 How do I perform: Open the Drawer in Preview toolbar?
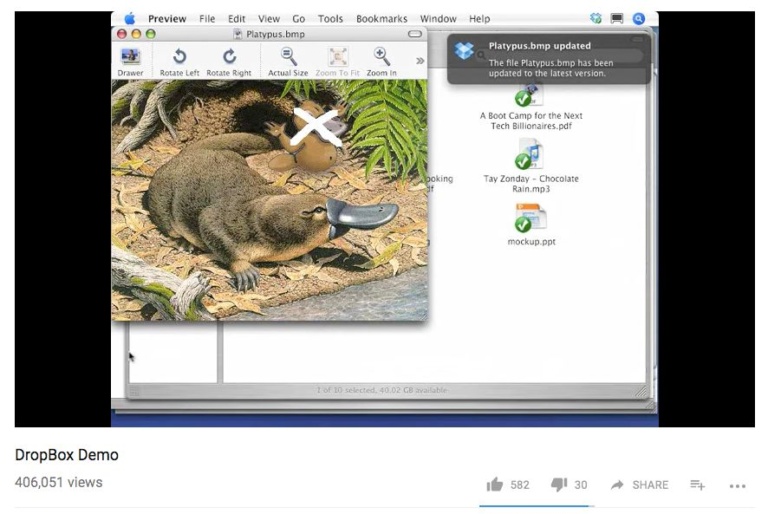(130, 57)
